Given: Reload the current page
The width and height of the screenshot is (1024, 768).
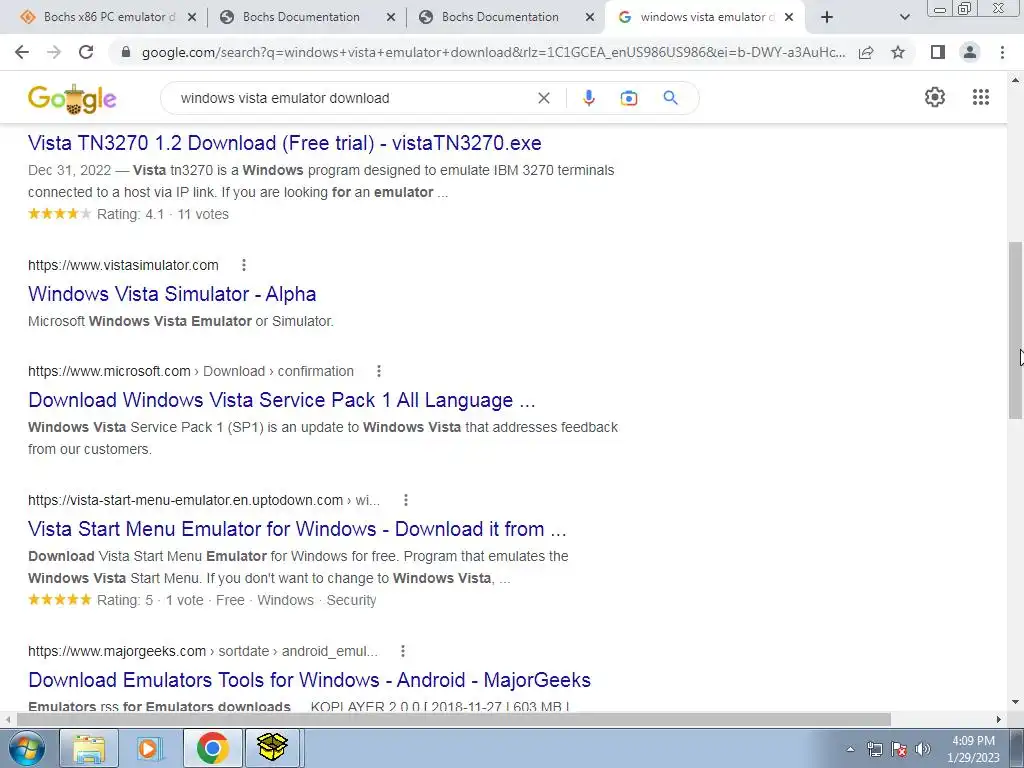Looking at the screenshot, I should (86, 52).
